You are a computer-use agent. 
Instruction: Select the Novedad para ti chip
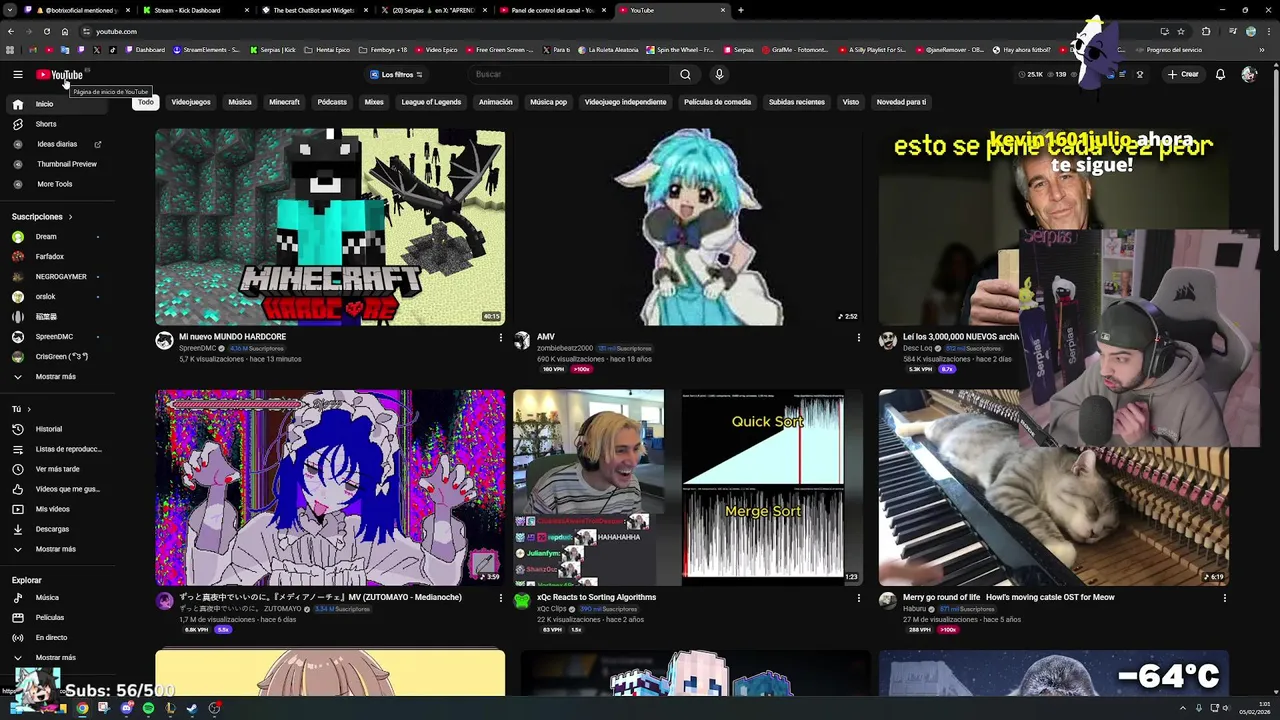point(901,102)
